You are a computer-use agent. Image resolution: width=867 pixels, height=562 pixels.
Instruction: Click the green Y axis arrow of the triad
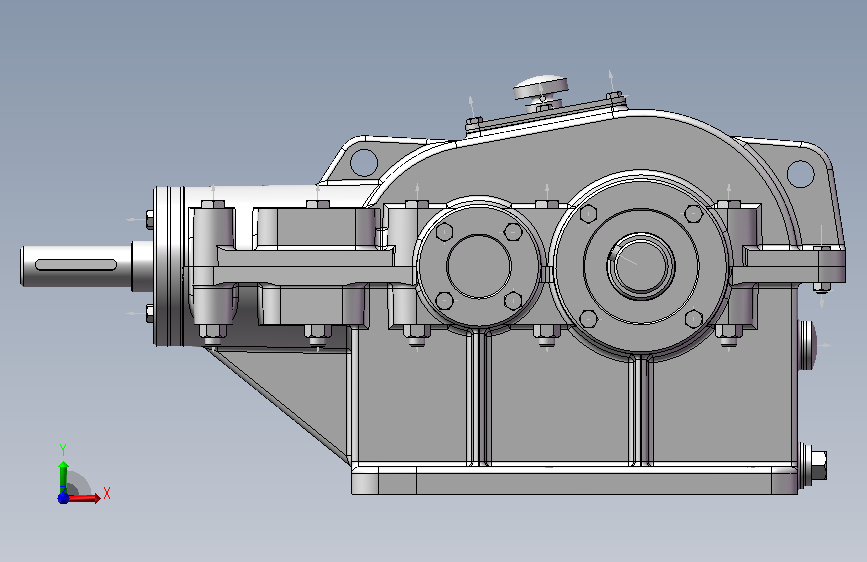[x=63, y=477]
